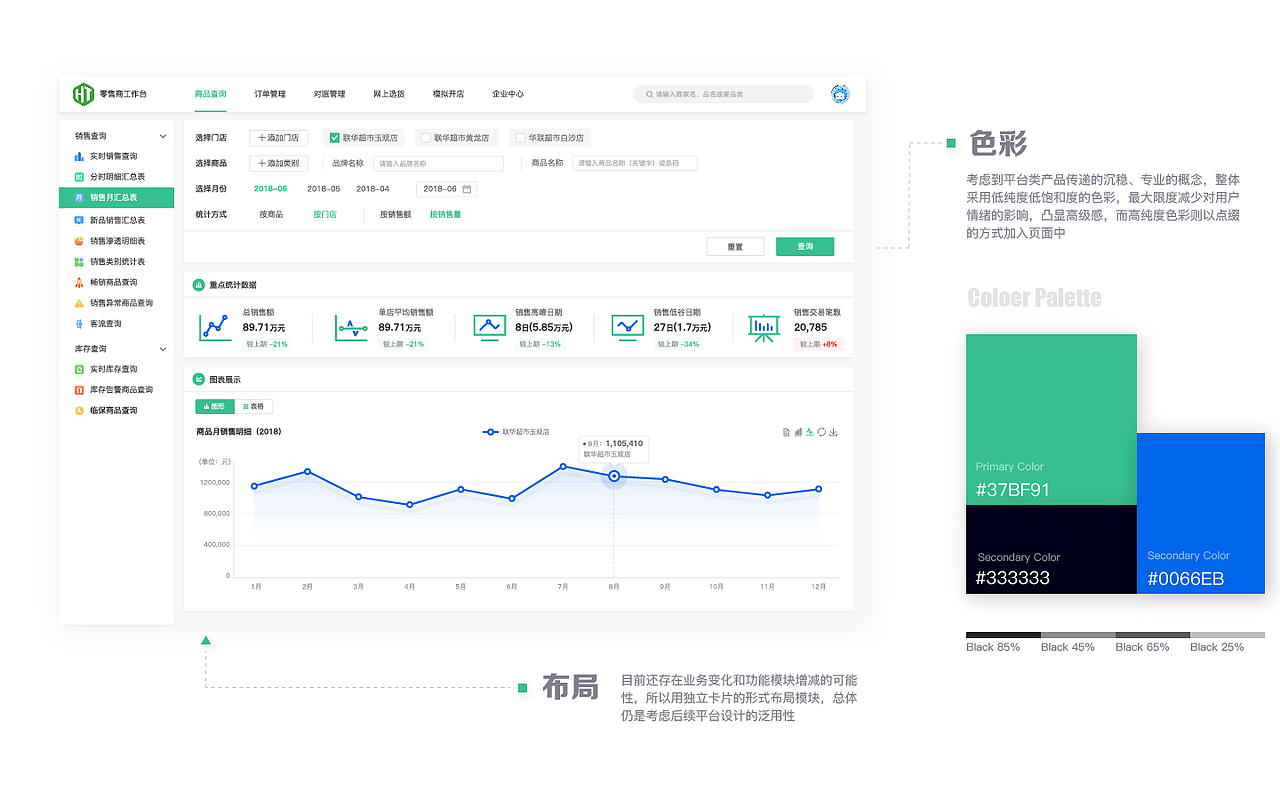Viewport: 1280px width, 800px height.
Task: Click the 实时销售查询 bar chart icon
Action: [80, 156]
